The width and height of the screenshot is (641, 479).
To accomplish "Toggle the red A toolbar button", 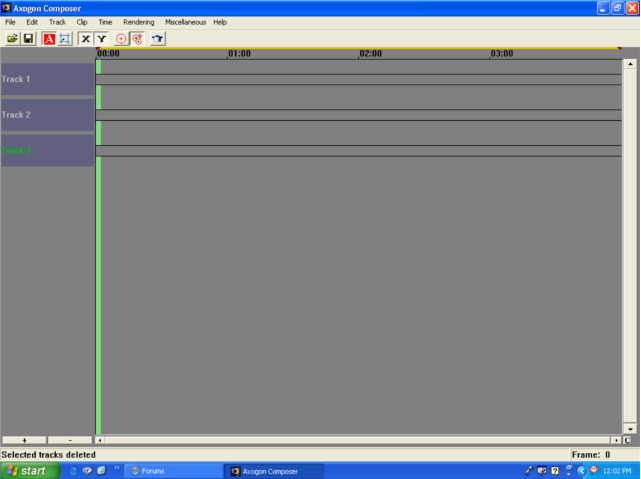I will click(49, 39).
